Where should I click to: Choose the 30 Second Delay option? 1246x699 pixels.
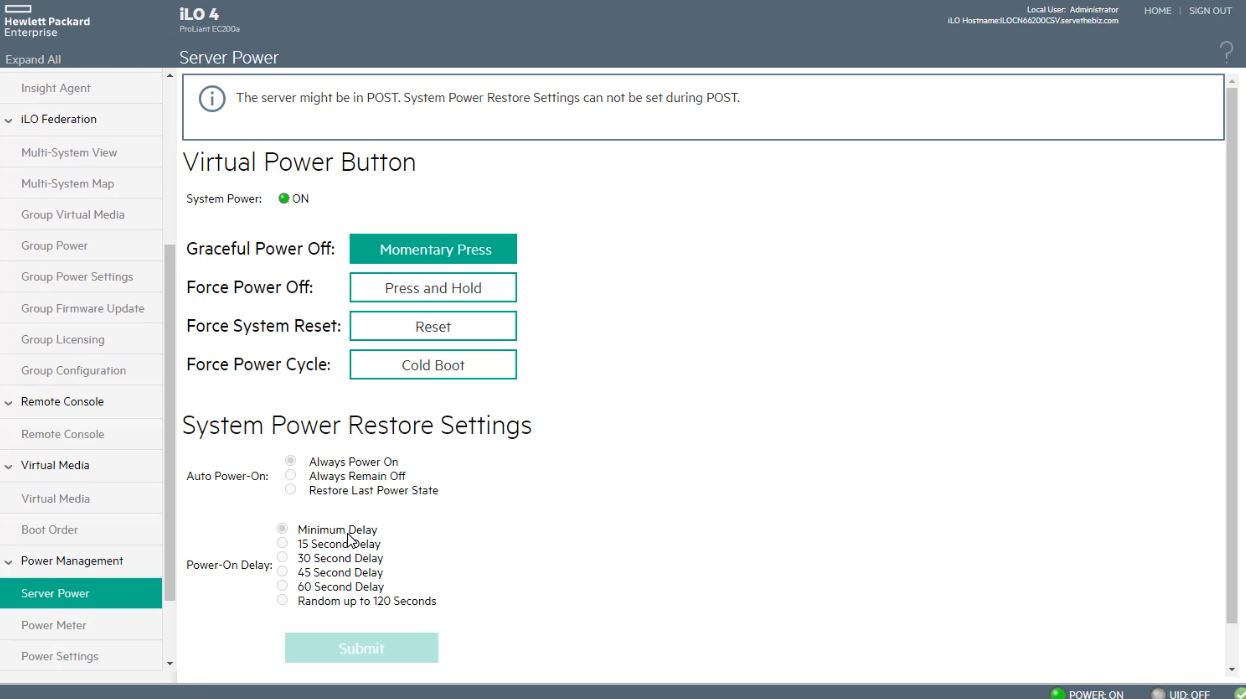[282, 558]
